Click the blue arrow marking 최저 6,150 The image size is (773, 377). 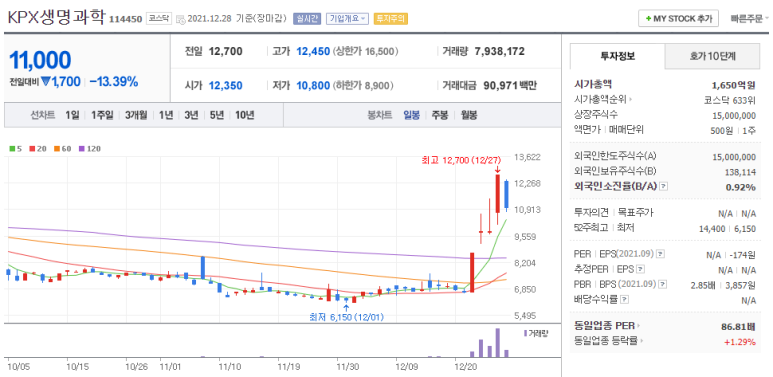[346, 308]
